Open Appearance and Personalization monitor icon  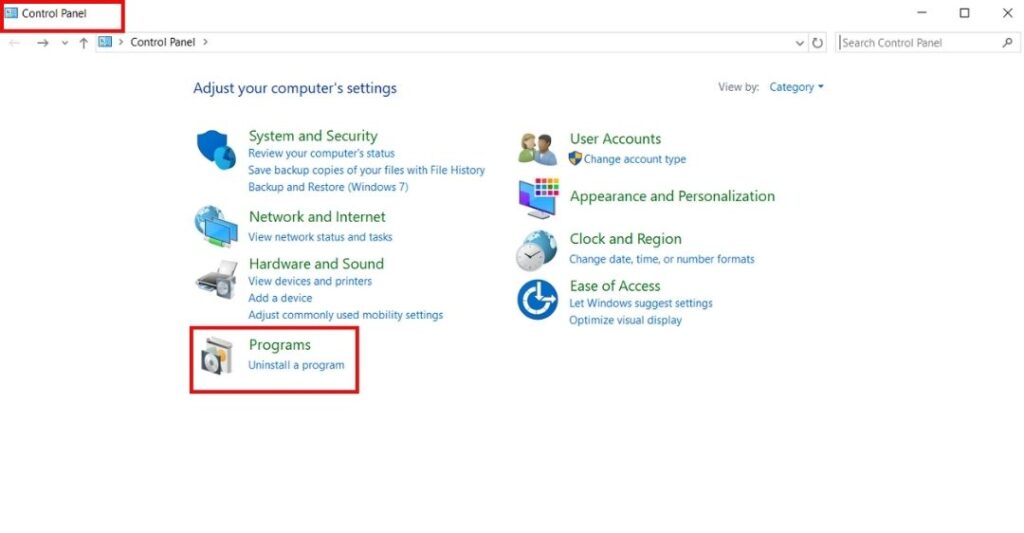(538, 198)
